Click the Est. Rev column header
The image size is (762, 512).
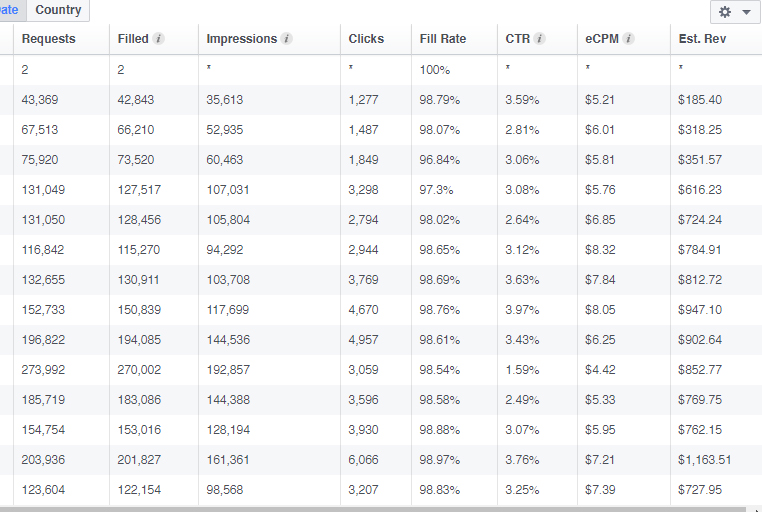[702, 39]
